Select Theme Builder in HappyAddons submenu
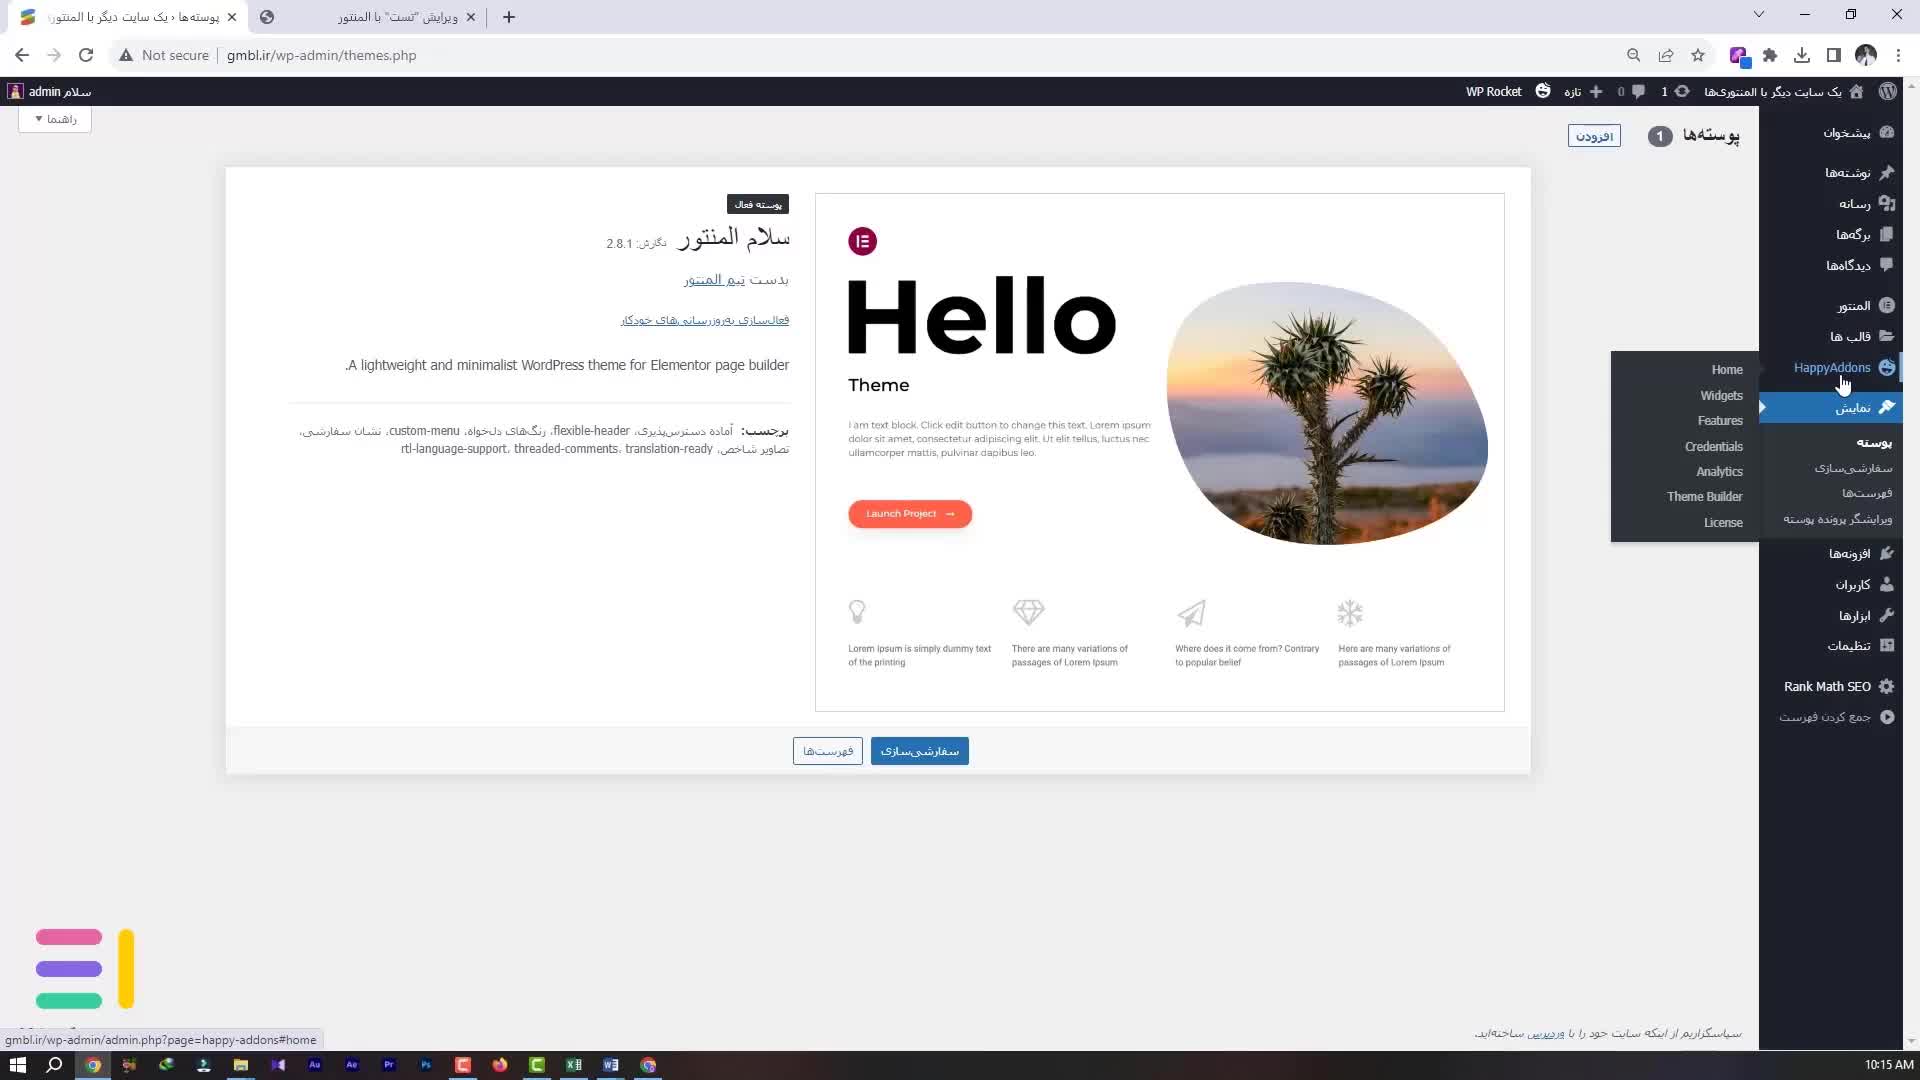 click(x=1704, y=497)
